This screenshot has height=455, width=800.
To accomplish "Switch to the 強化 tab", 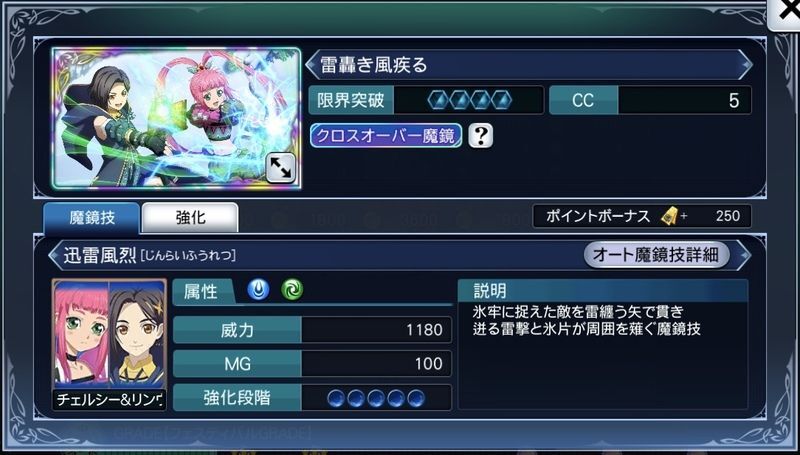I will pyautogui.click(x=190, y=218).
